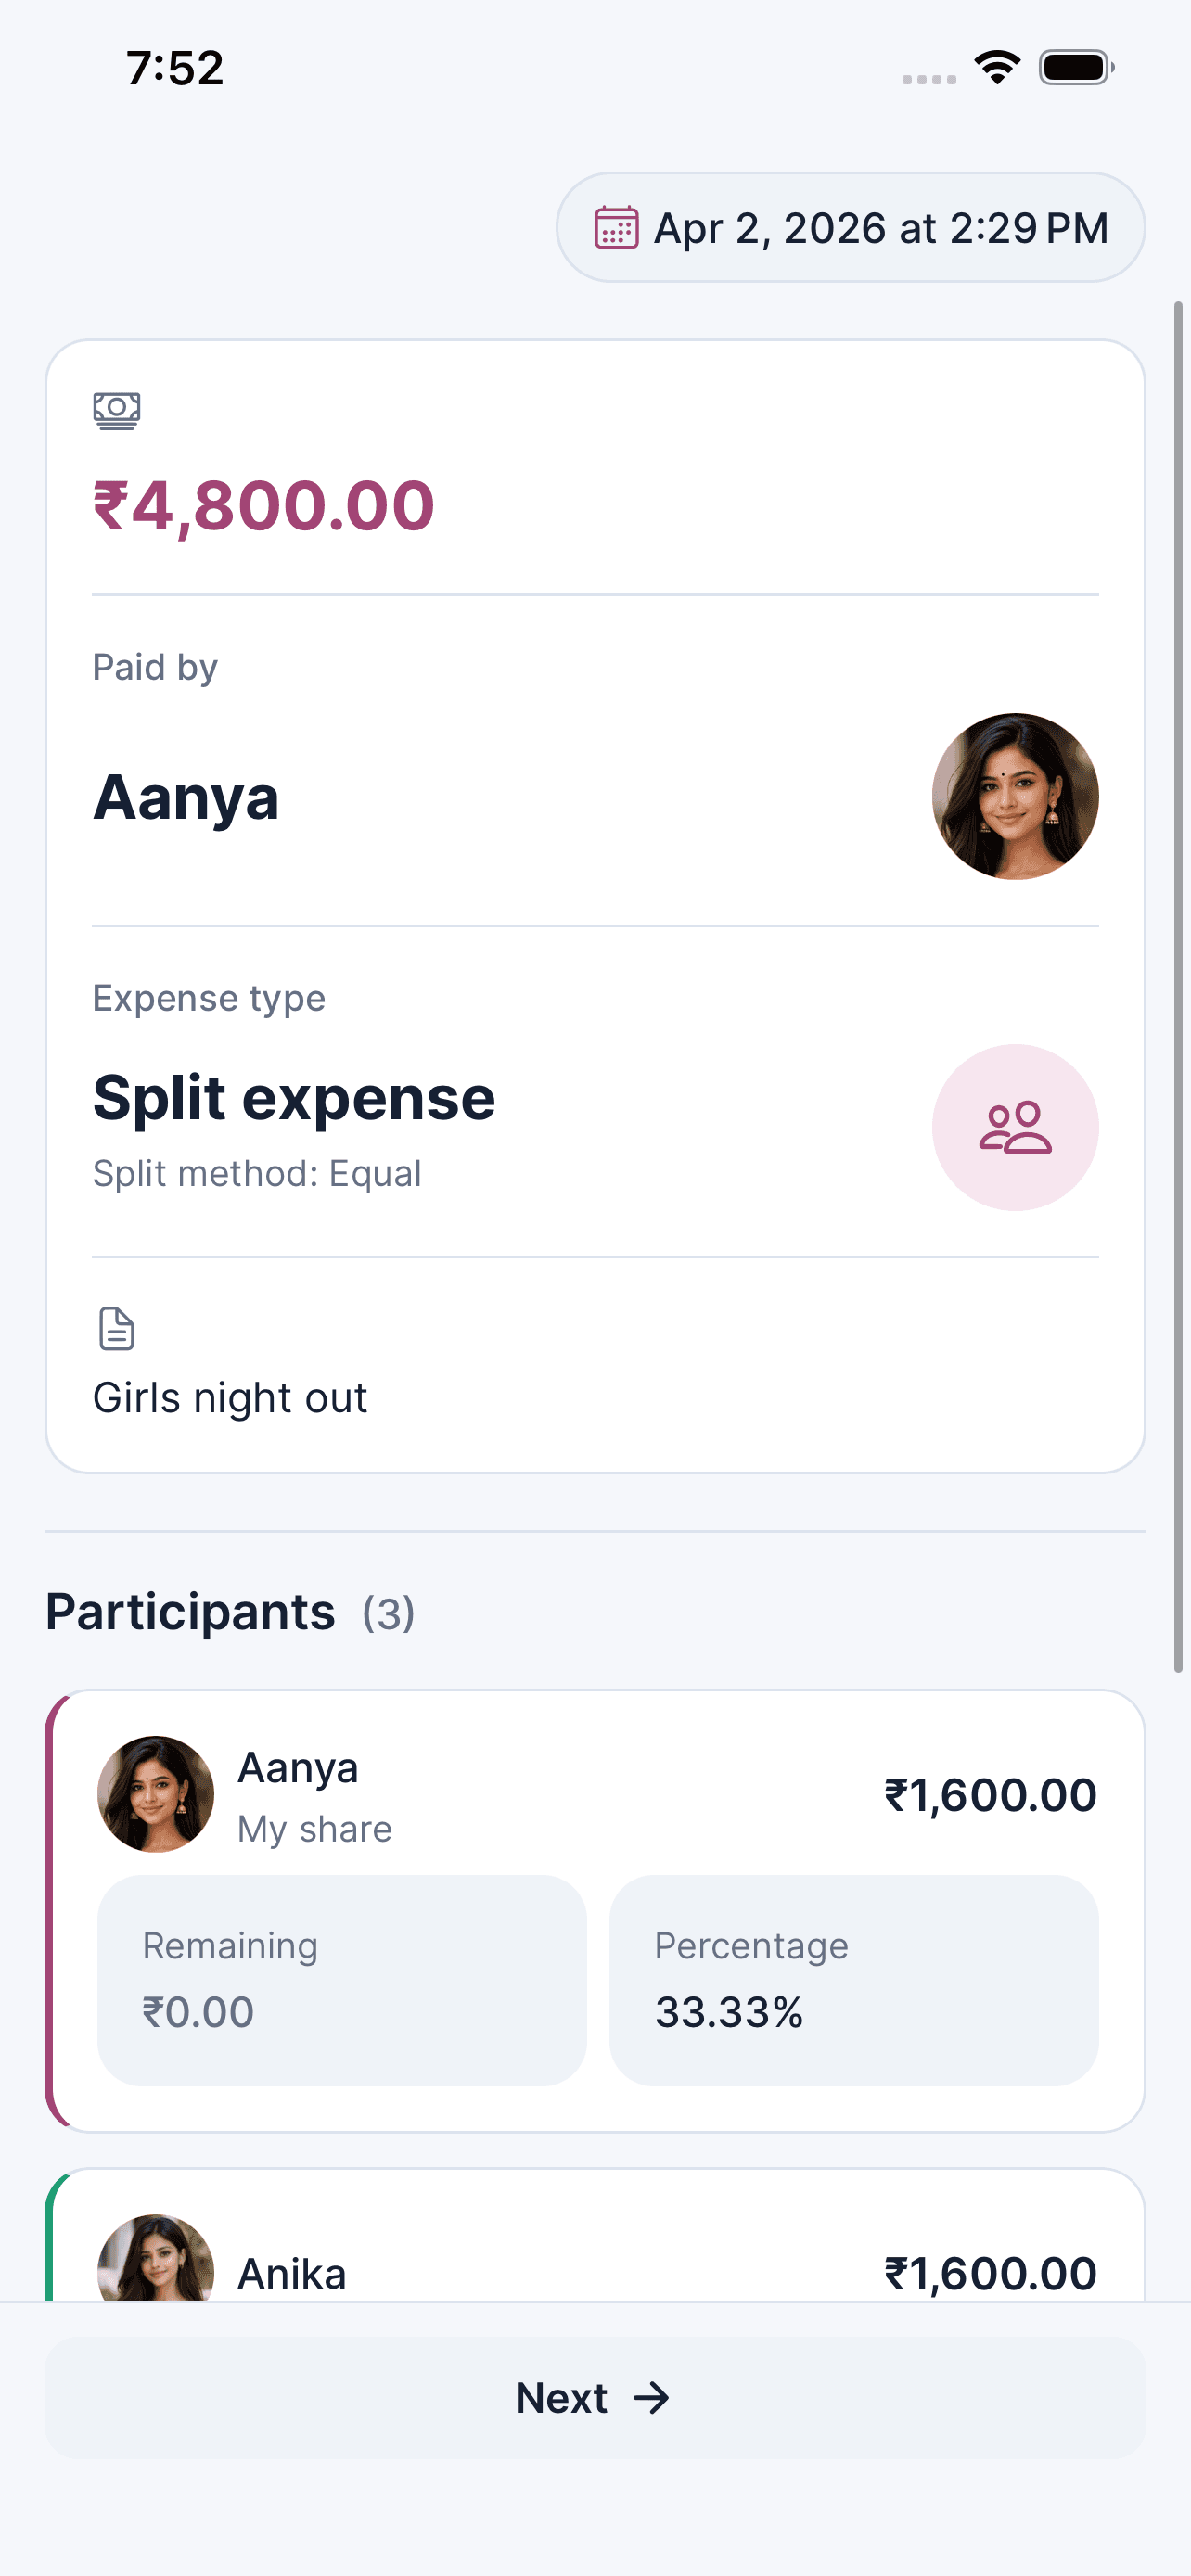This screenshot has width=1191, height=2576.
Task: Tap the arrow icon beside Next
Action: click(652, 2397)
